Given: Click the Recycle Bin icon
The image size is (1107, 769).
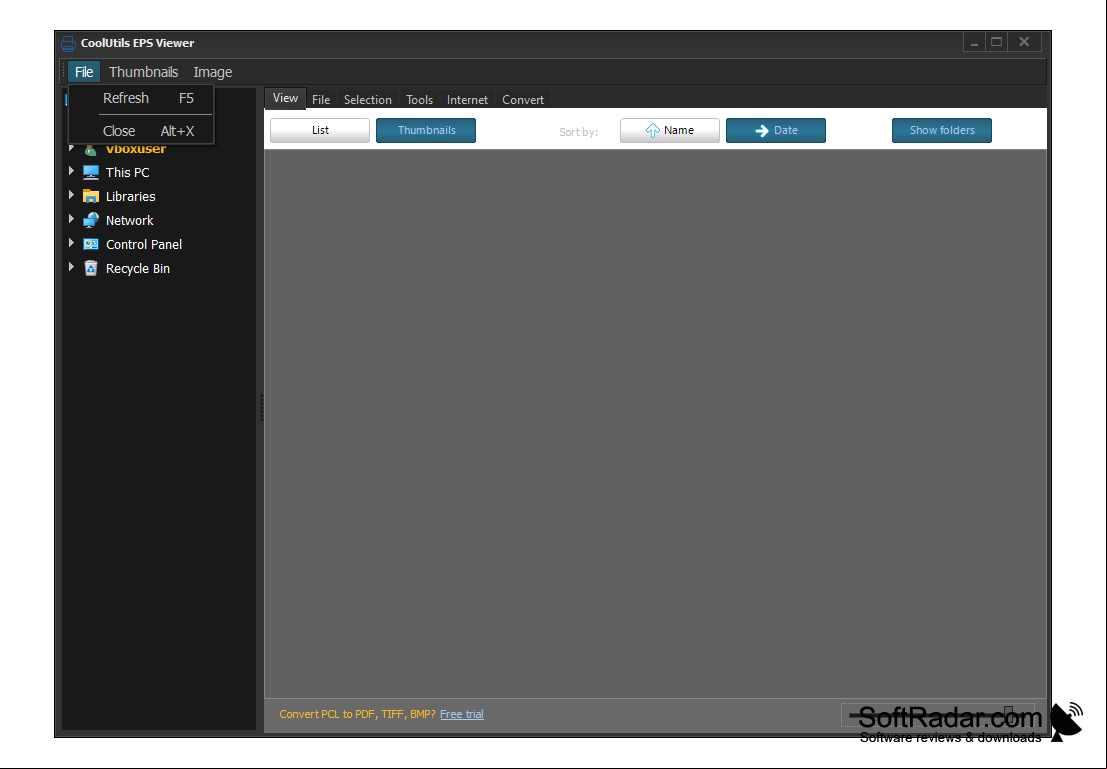Looking at the screenshot, I should pyautogui.click(x=90, y=268).
